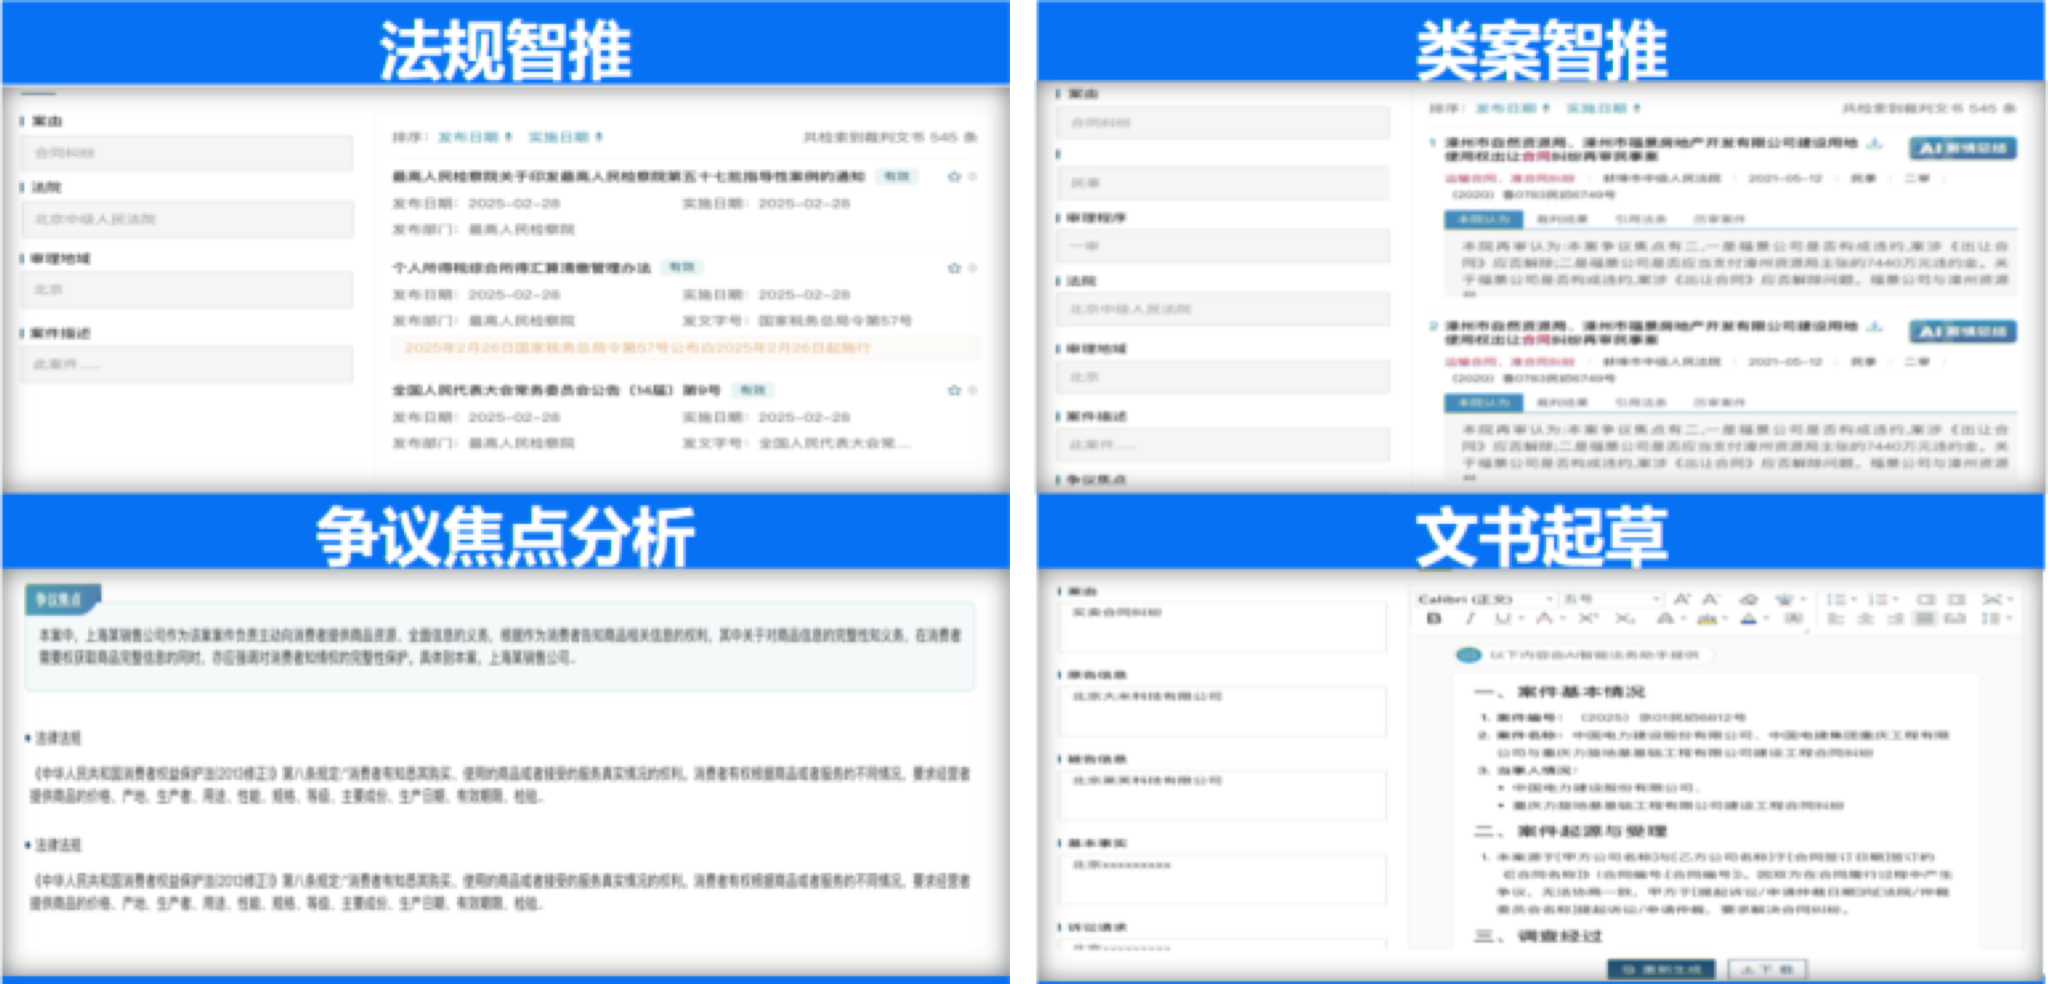Click the yellow text highlight icon

tap(1707, 619)
